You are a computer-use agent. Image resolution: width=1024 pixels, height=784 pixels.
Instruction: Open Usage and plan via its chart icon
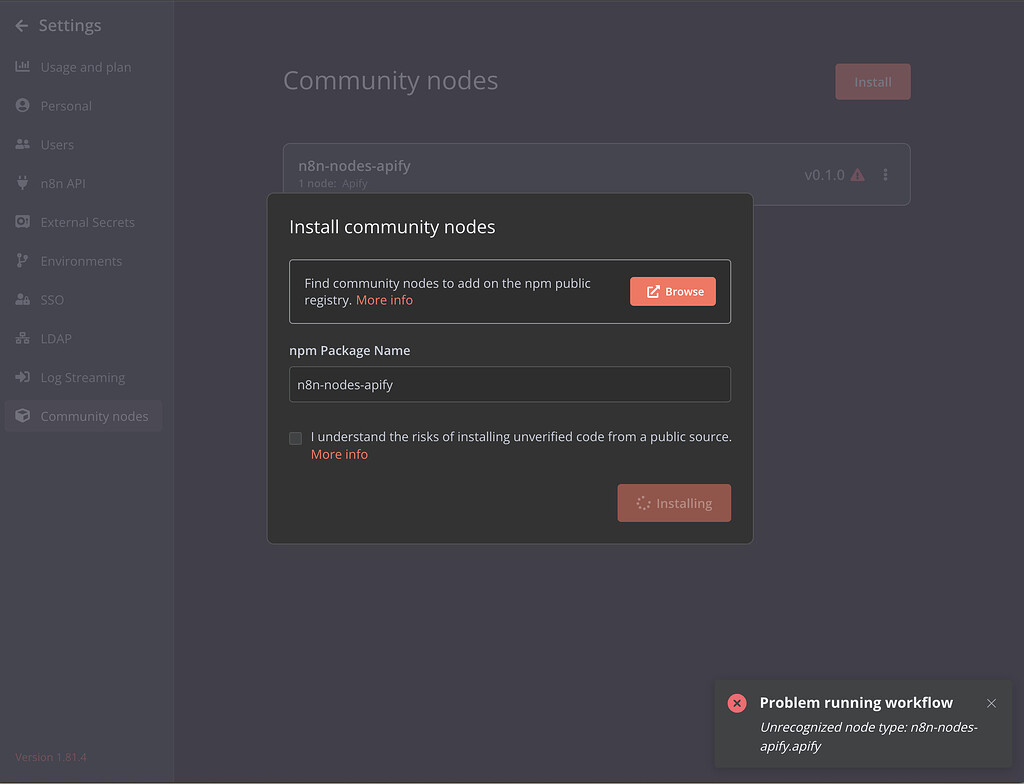pos(22,67)
